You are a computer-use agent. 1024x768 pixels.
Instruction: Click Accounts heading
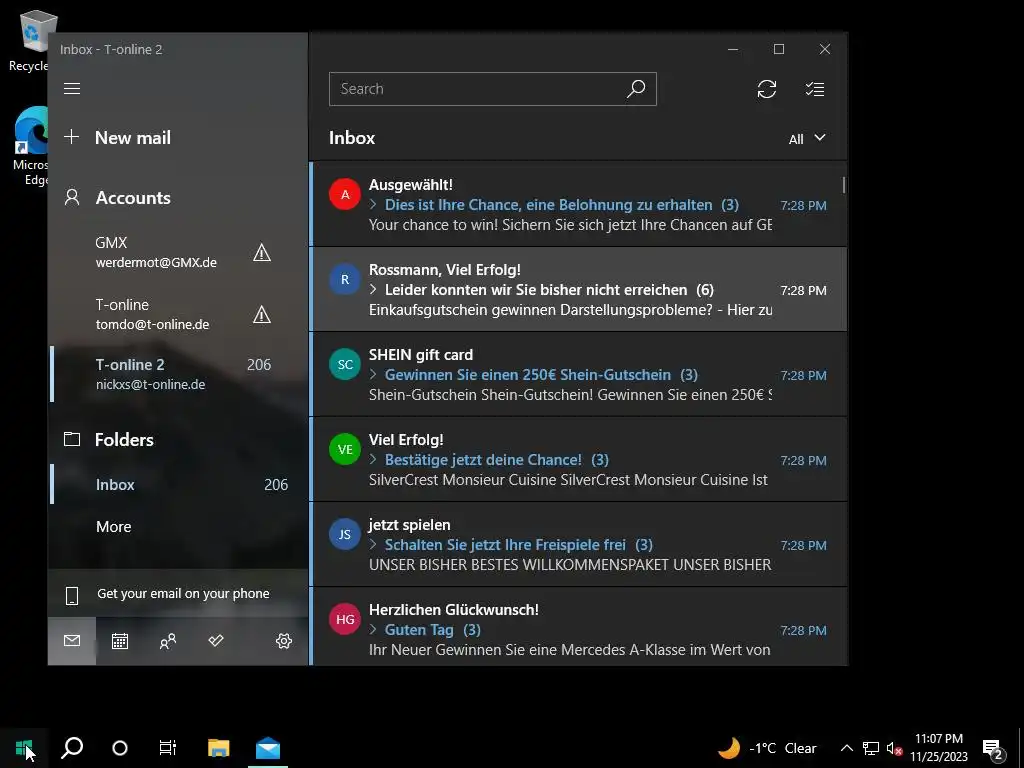point(133,198)
